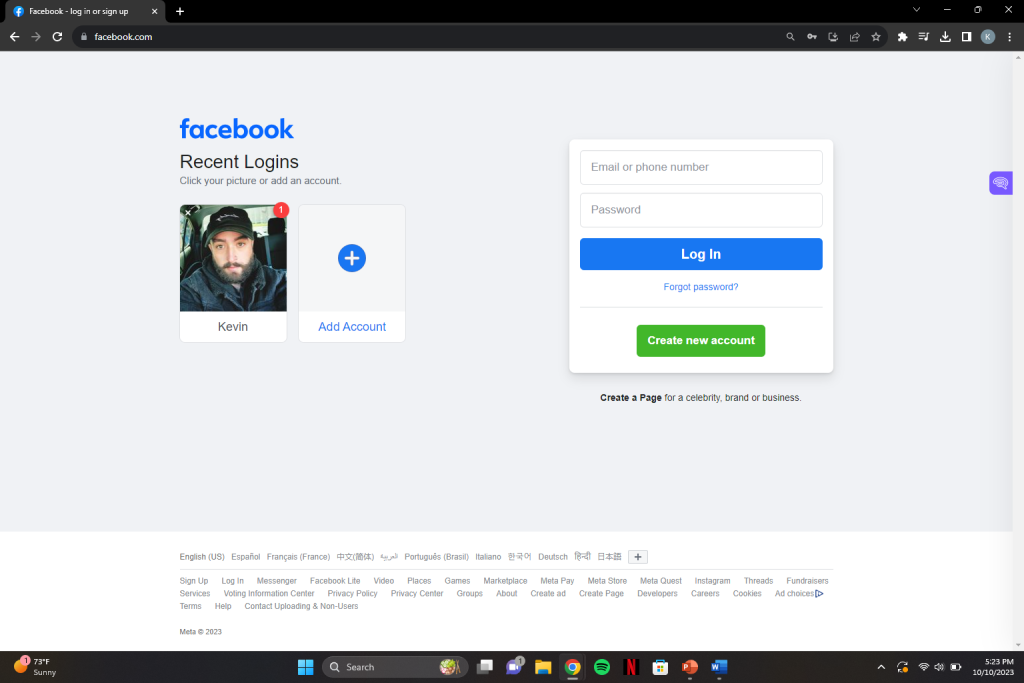Open the Facebook Lite footer link

click(335, 580)
